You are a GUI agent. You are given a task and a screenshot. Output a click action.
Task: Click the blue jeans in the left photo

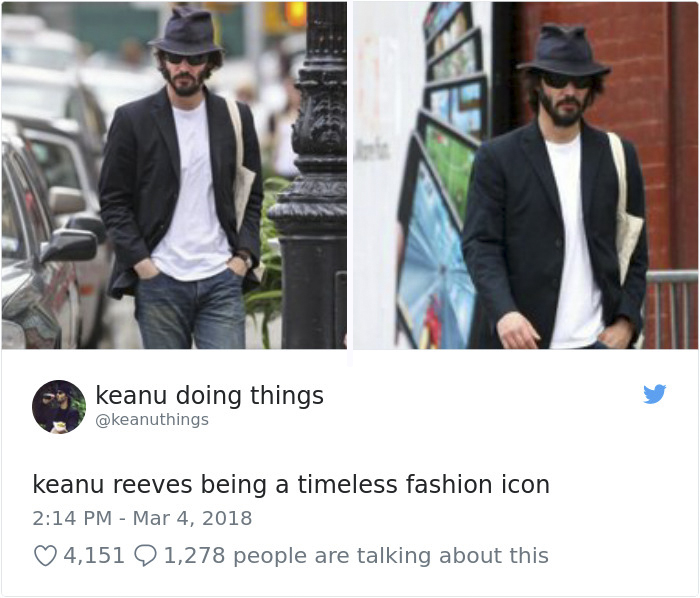click(191, 310)
